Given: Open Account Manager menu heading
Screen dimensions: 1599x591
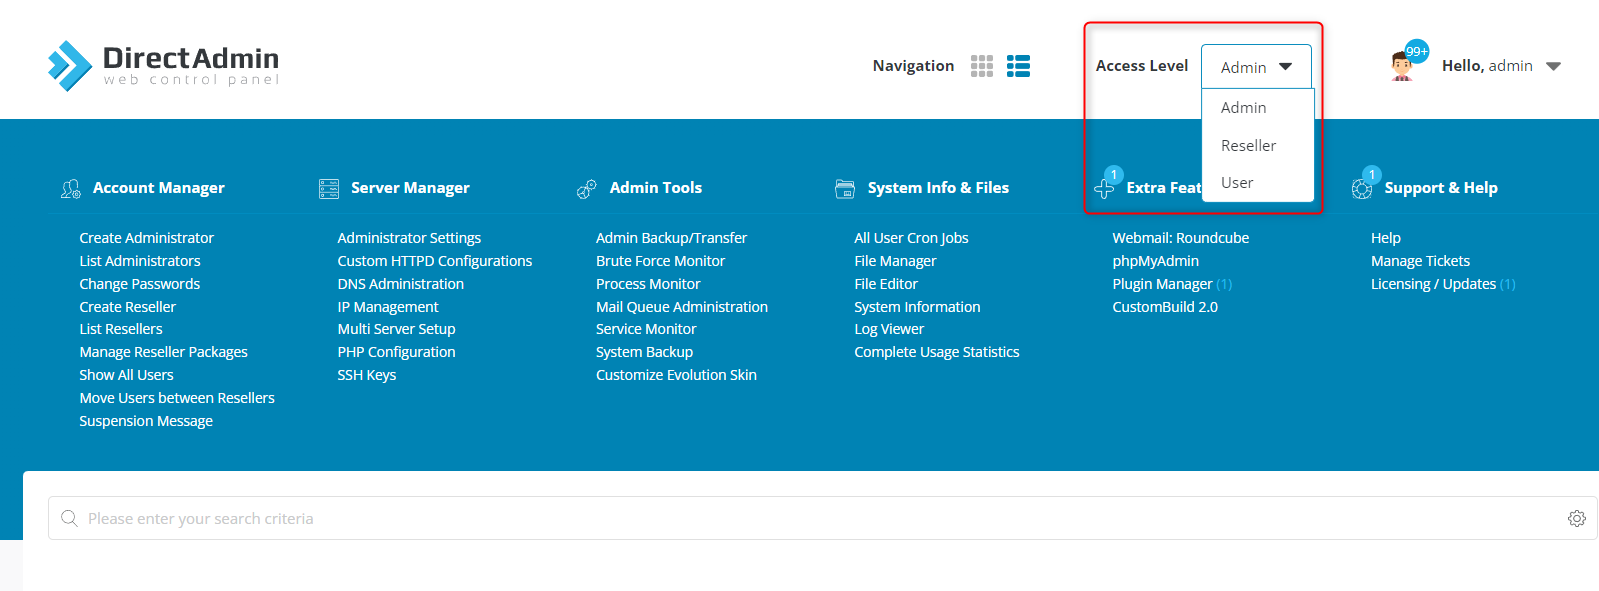Looking at the screenshot, I should click(x=159, y=188).
